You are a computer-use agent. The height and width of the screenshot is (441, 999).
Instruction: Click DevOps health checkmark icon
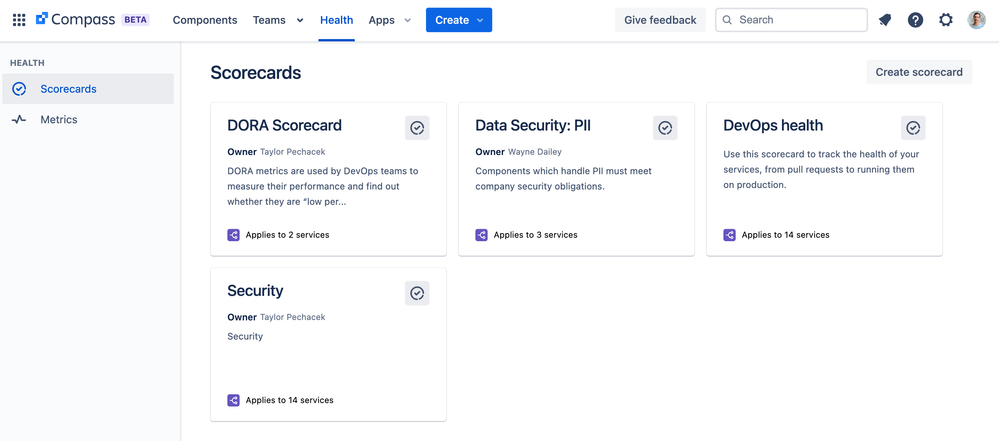[x=913, y=128]
